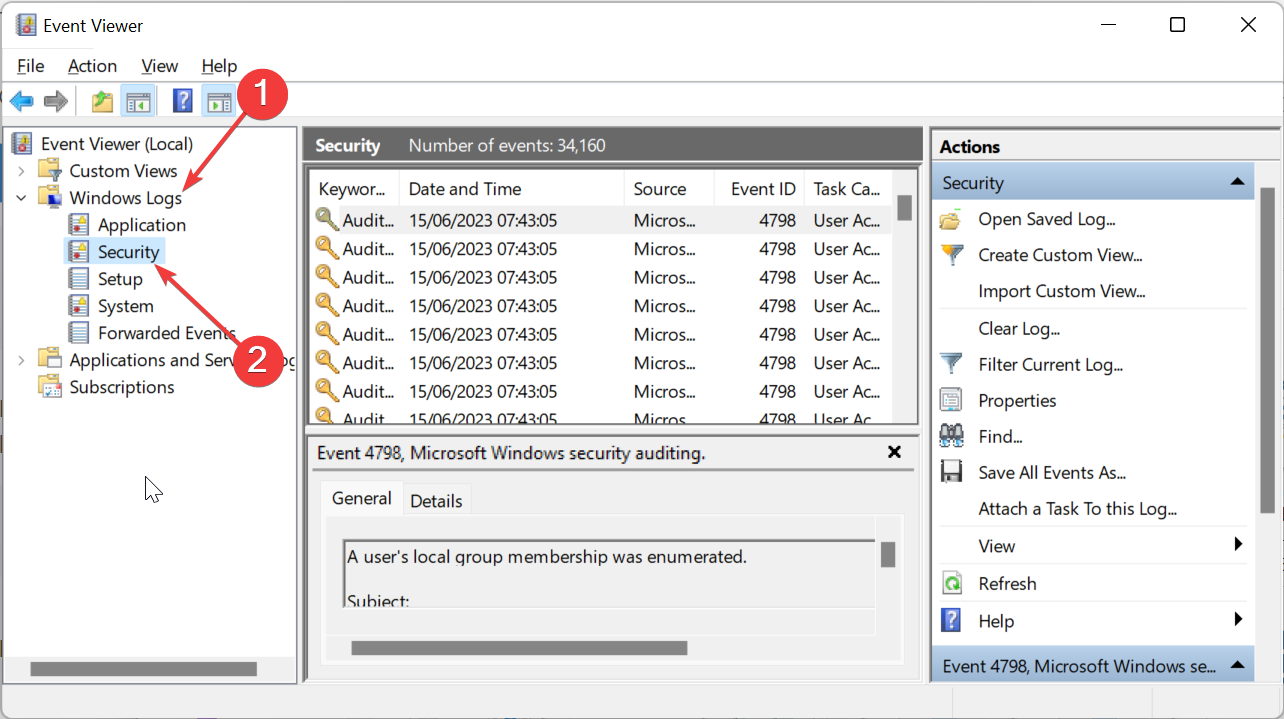This screenshot has width=1284, height=719.
Task: Click Filter Current Log... action text
Action: pos(1051,365)
